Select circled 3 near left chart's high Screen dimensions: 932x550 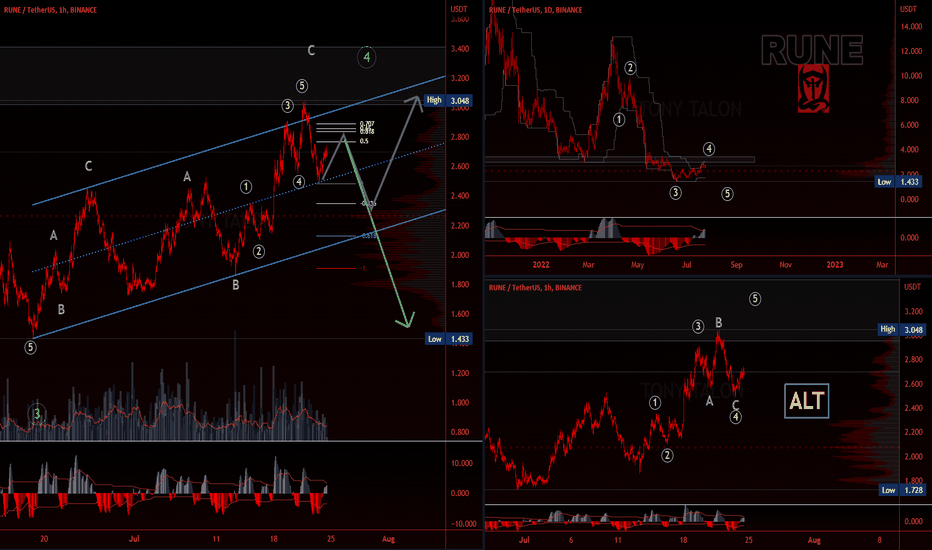288,106
